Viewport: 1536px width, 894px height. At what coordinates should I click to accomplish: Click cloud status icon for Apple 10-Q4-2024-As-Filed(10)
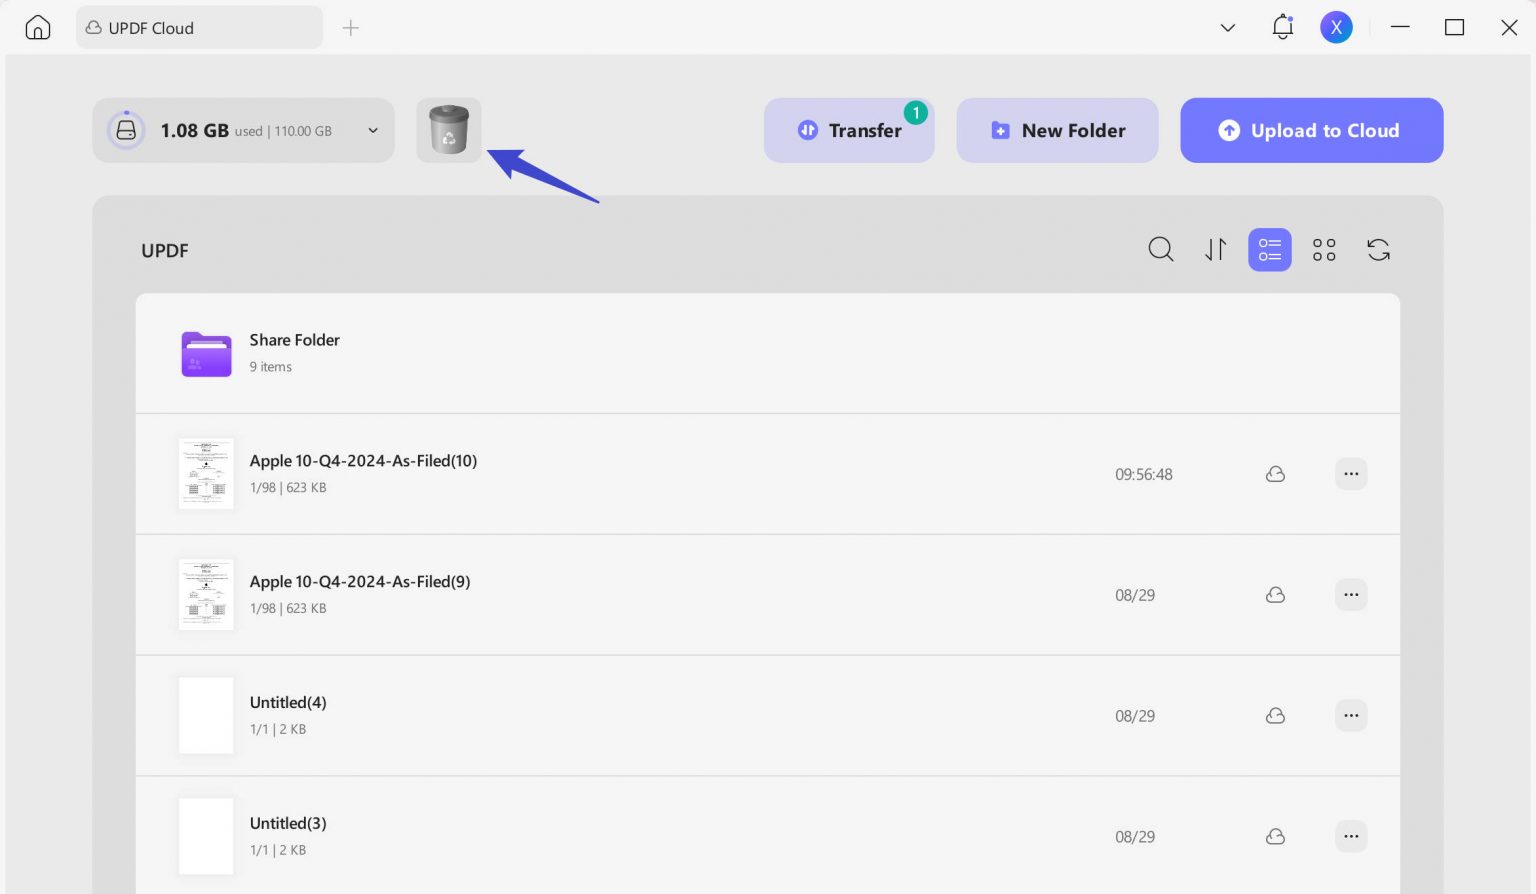pyautogui.click(x=1275, y=474)
